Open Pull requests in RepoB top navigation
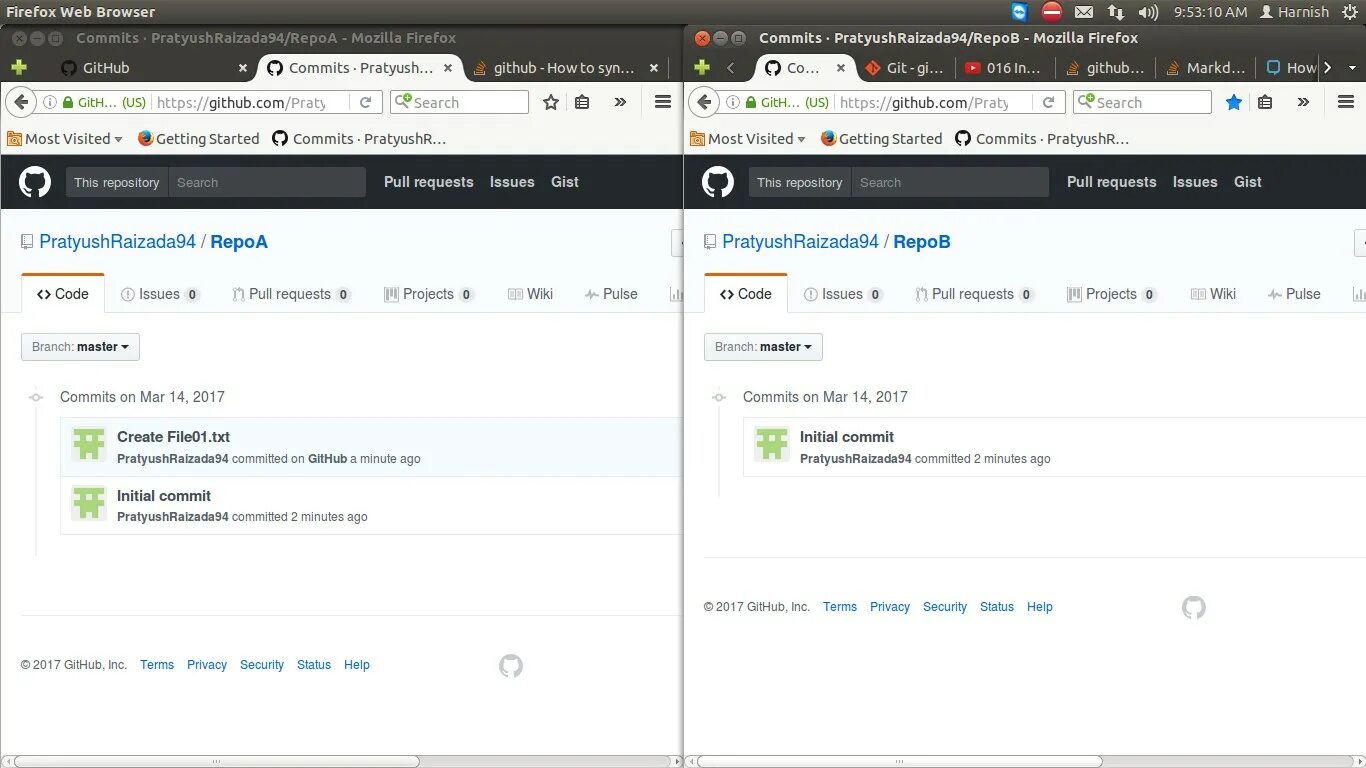 tap(1112, 182)
